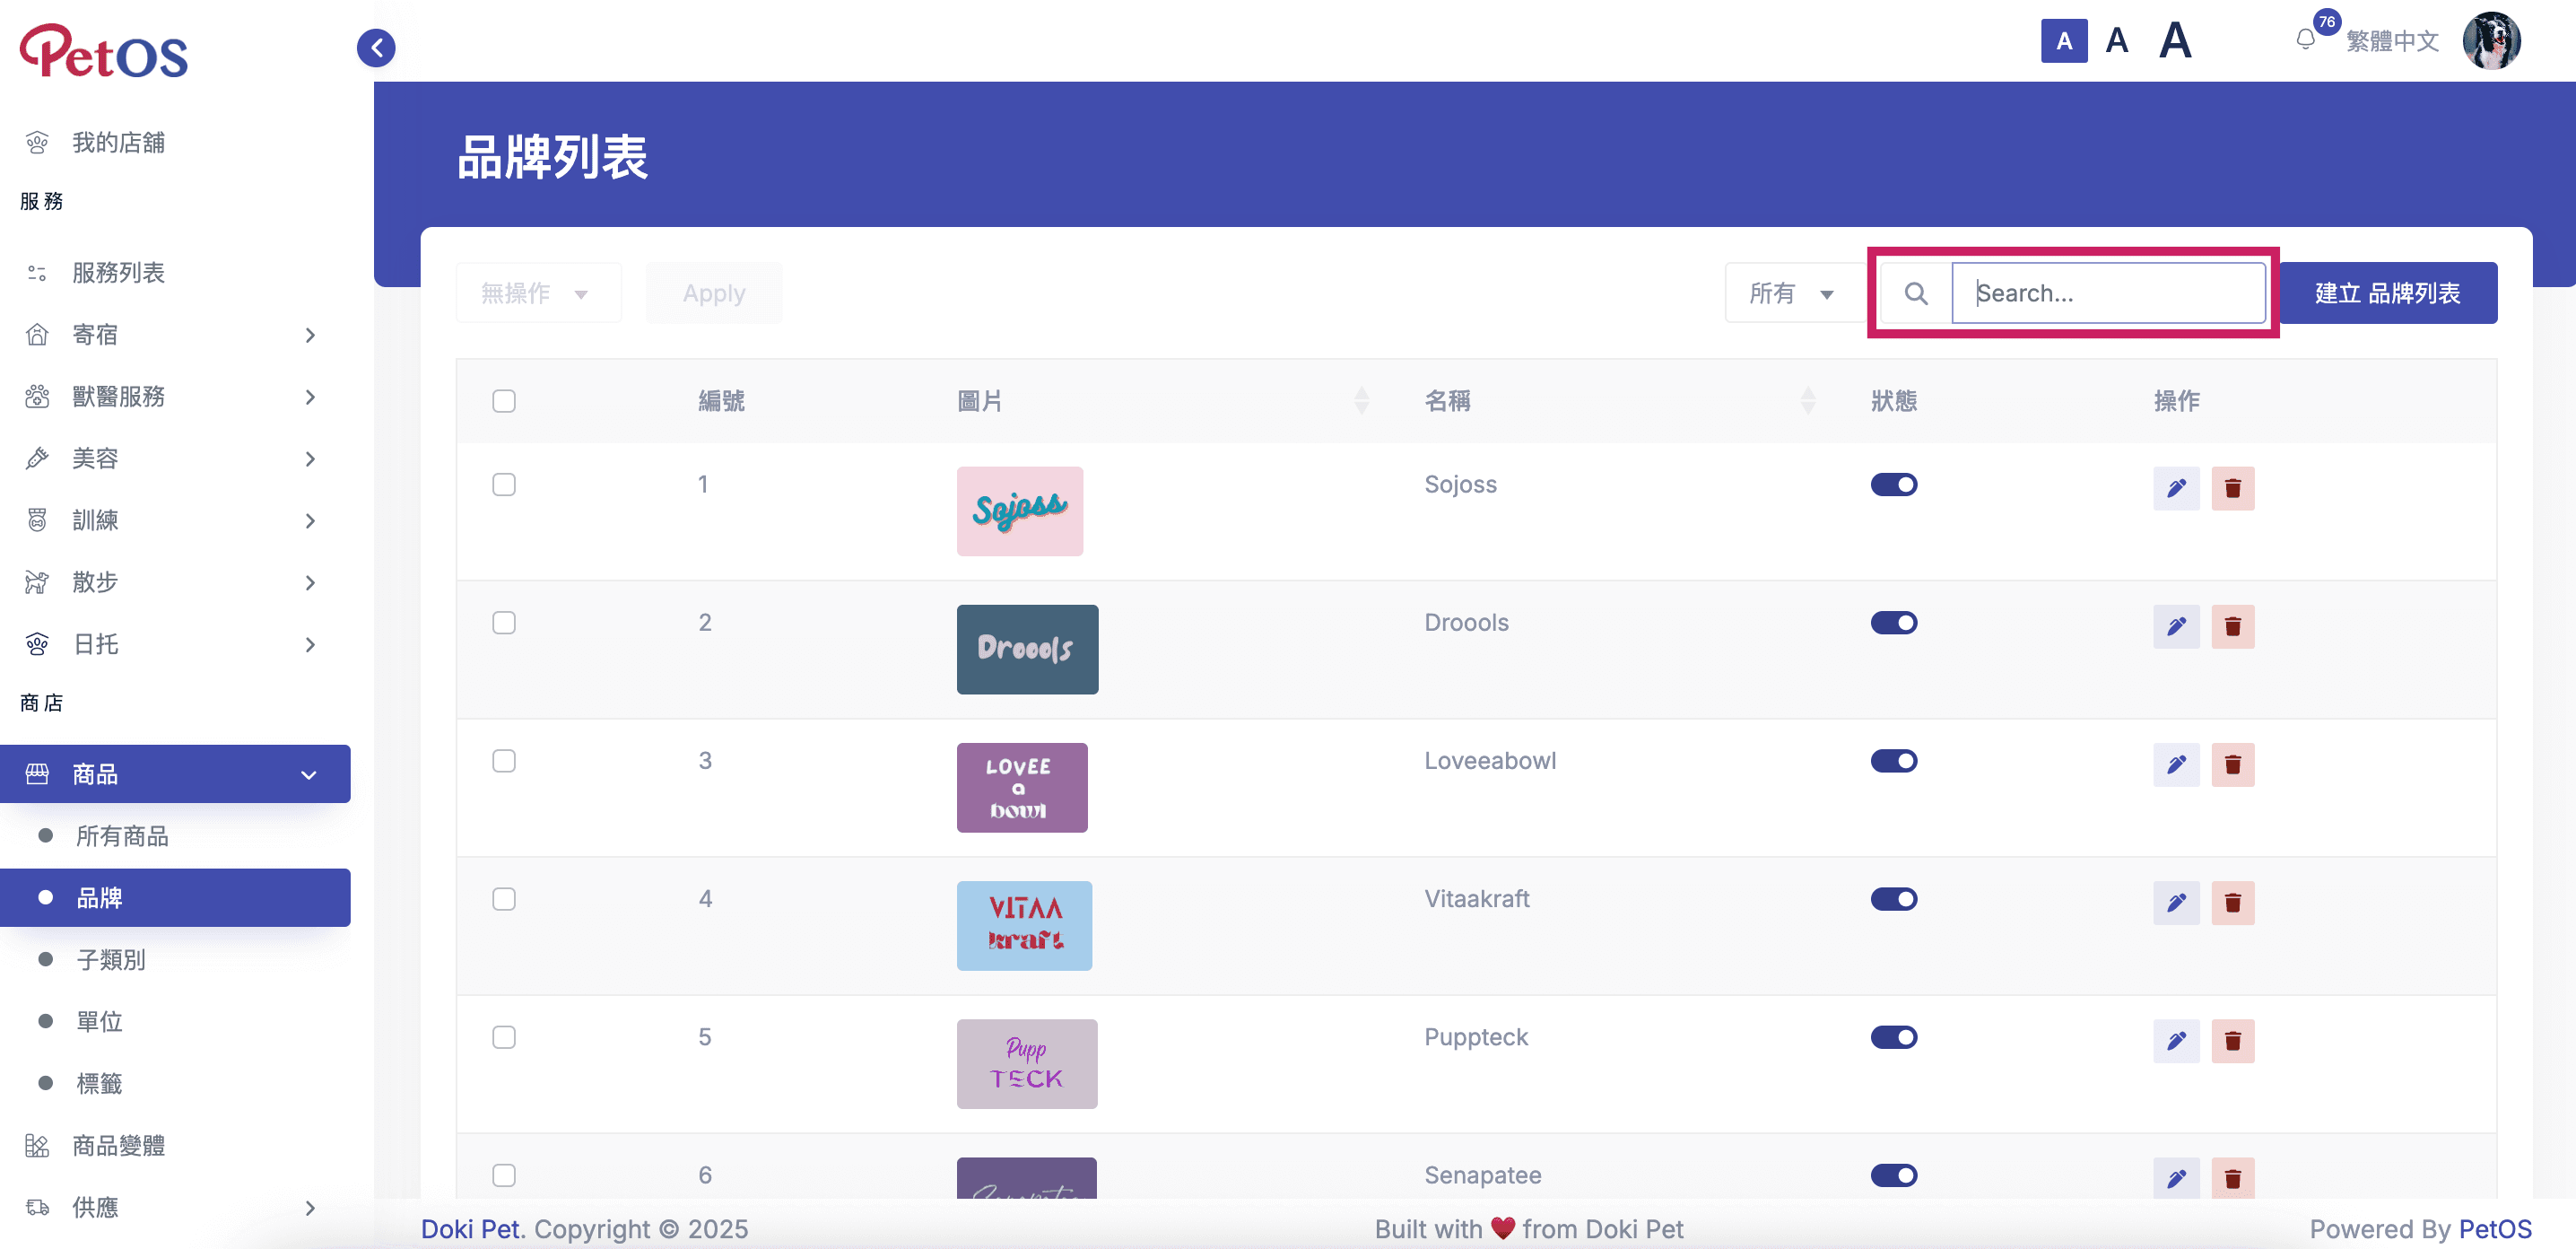Check the checkbox for Sojoss row
2576x1249 pixels.
click(x=504, y=485)
